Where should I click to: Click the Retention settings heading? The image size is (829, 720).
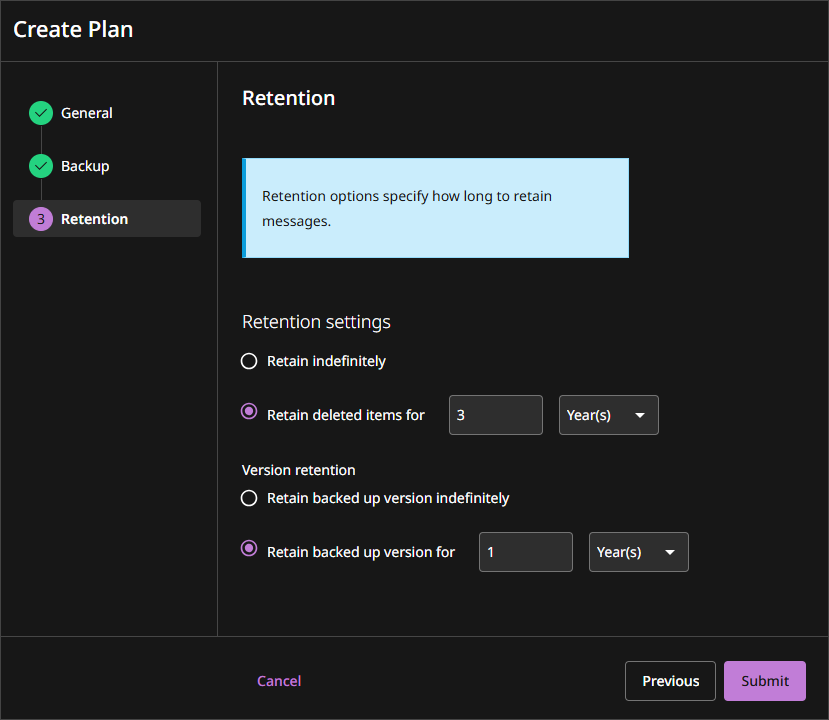click(x=316, y=322)
